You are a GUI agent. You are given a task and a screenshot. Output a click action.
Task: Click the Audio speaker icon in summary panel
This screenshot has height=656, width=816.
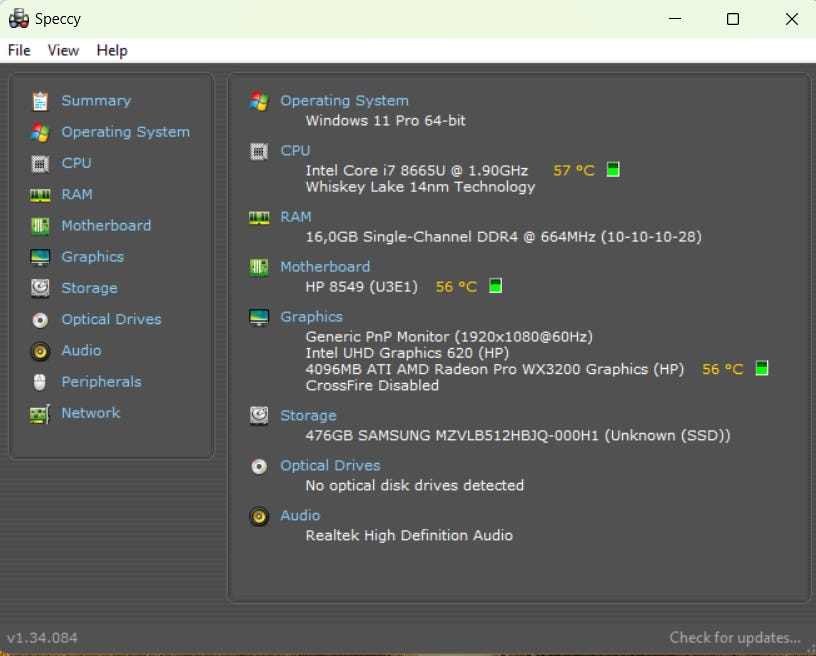click(x=259, y=516)
